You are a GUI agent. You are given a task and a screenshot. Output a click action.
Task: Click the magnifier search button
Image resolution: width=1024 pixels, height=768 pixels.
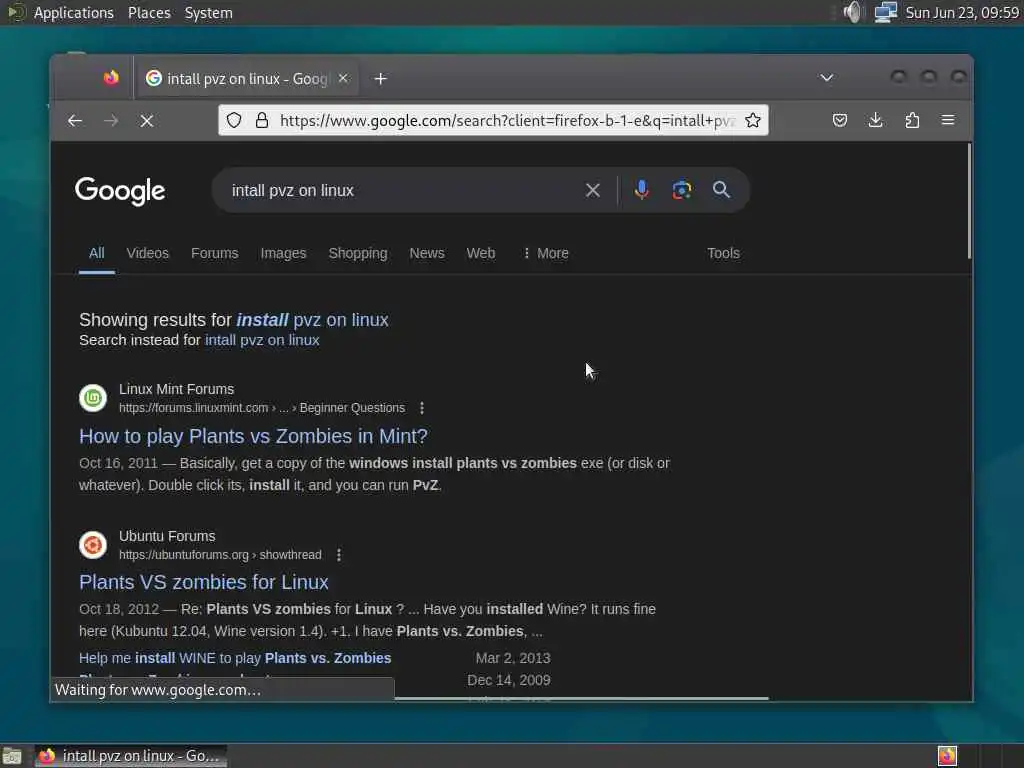click(722, 190)
